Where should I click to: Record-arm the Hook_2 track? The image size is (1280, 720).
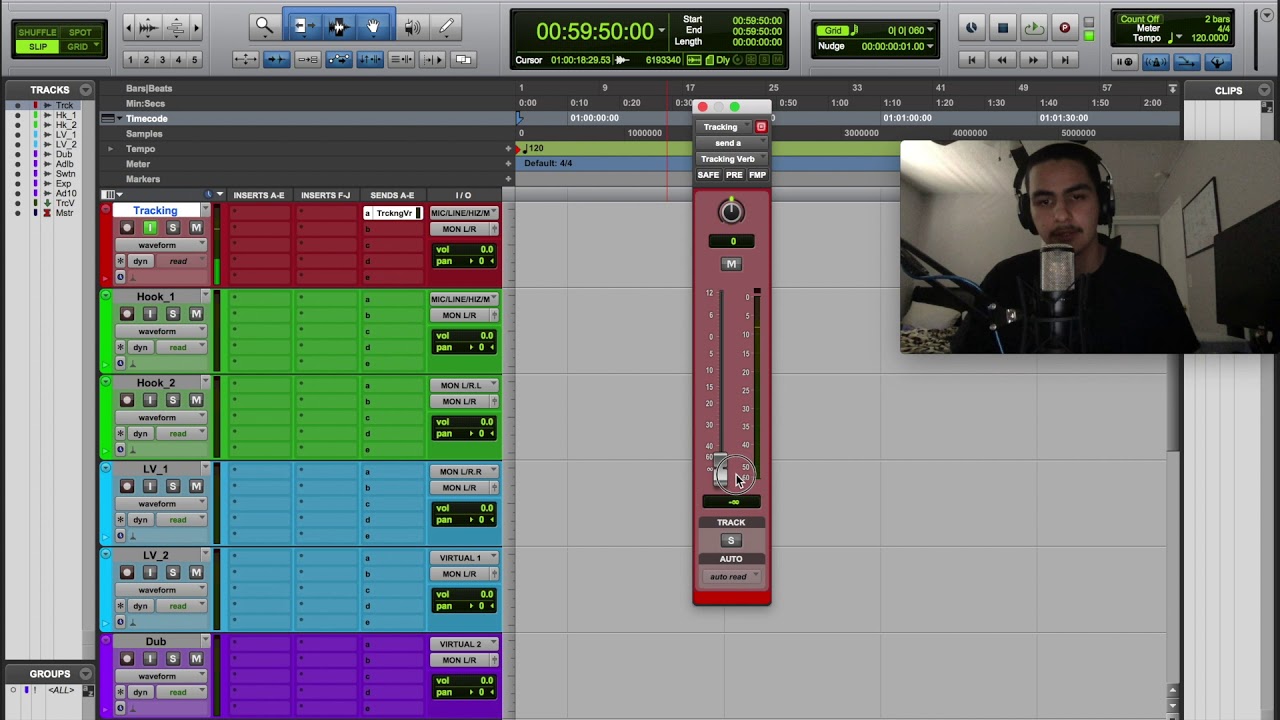(127, 400)
